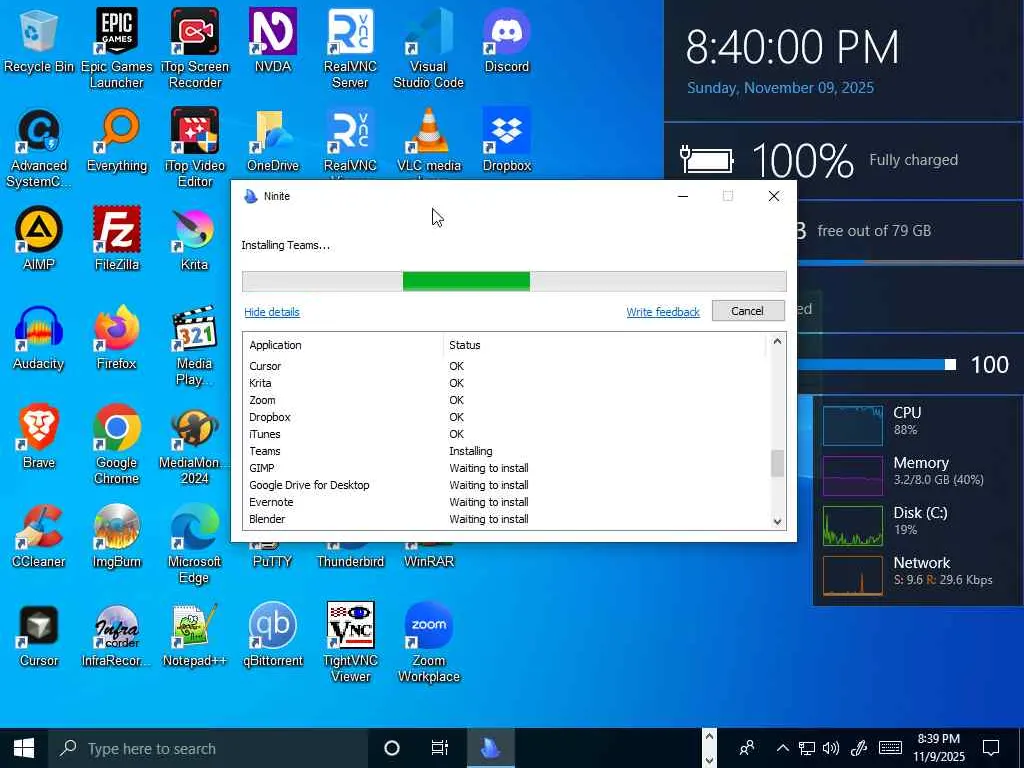This screenshot has width=1024, height=768.
Task: Launch ImgBurn from the desktop
Action: [117, 536]
